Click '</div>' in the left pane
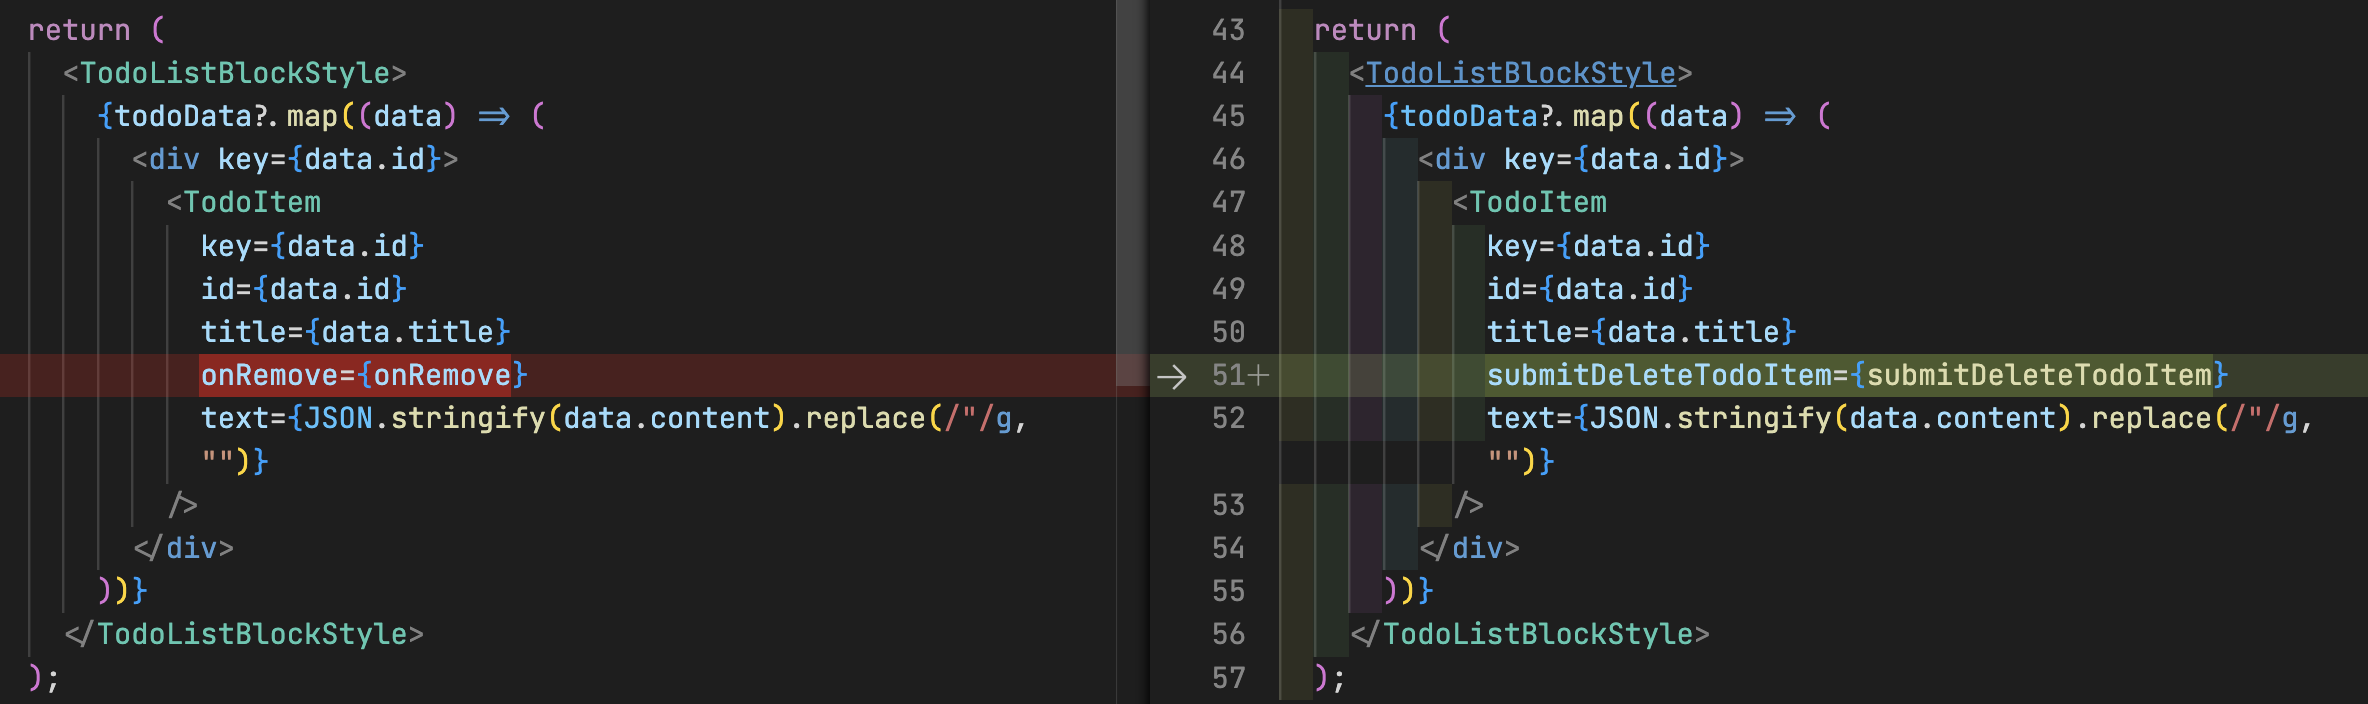Image resolution: width=2368 pixels, height=704 pixels. pyautogui.click(x=183, y=548)
